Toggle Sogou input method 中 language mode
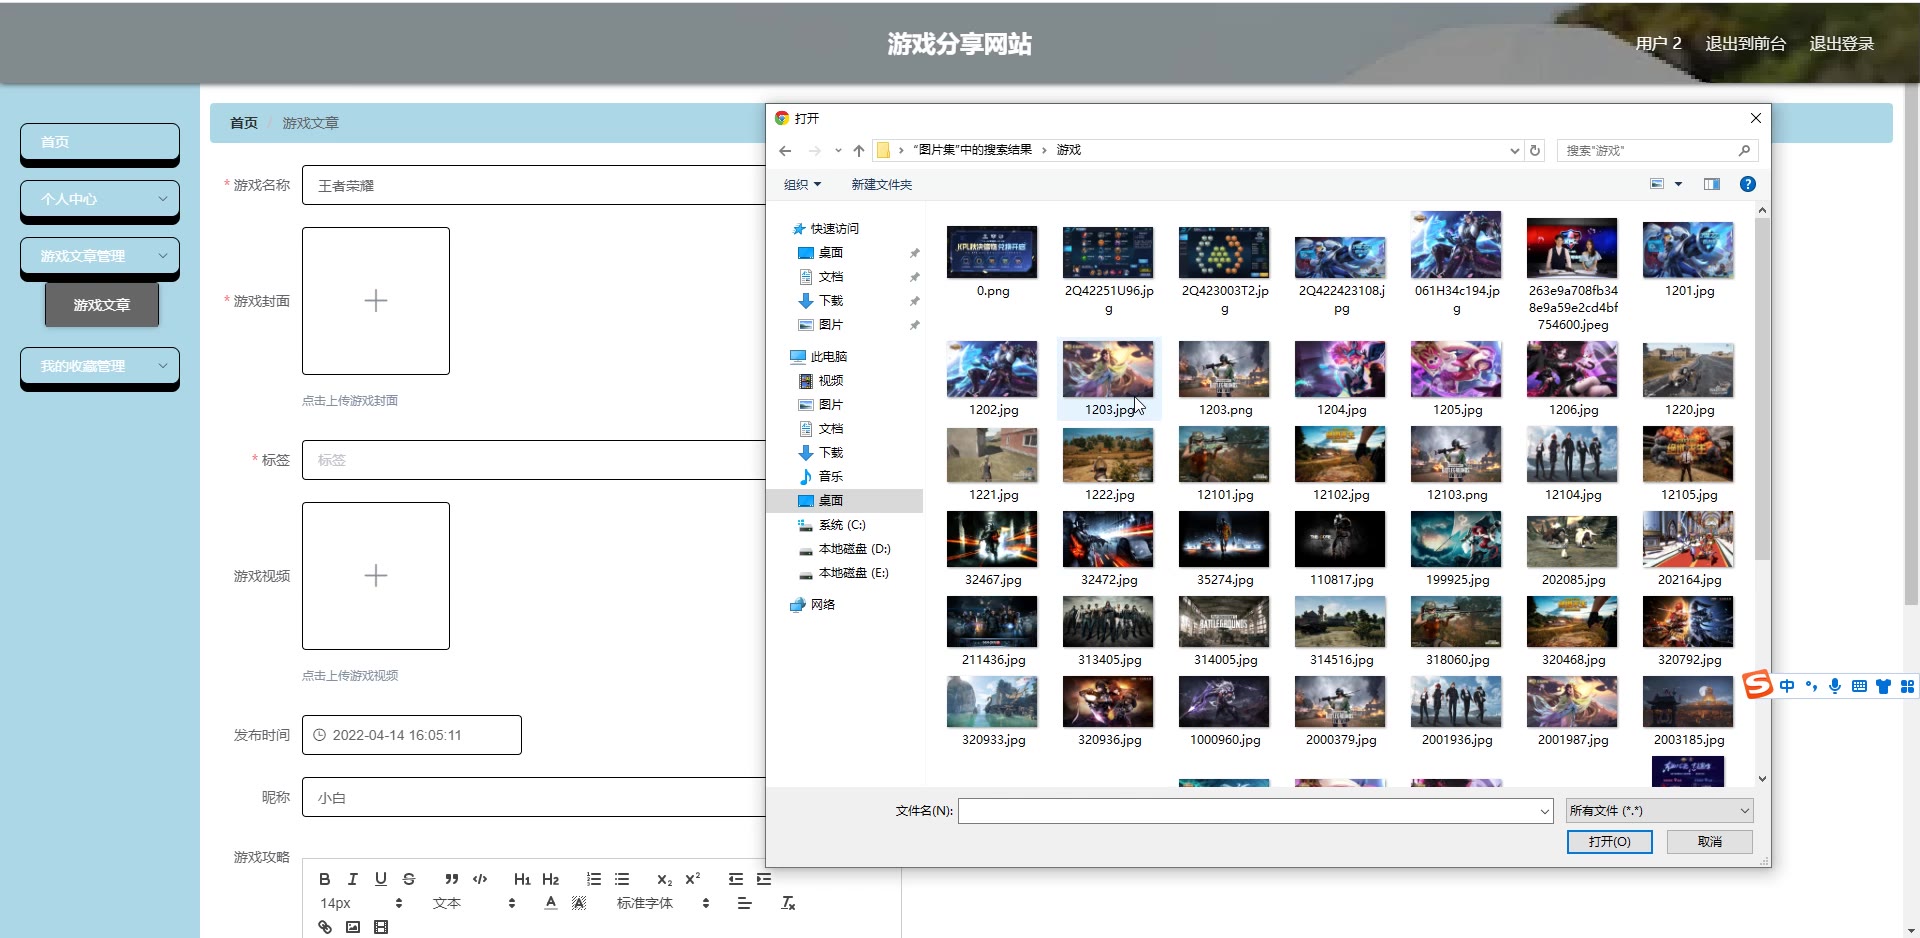Image resolution: width=1920 pixels, height=938 pixels. pyautogui.click(x=1787, y=686)
